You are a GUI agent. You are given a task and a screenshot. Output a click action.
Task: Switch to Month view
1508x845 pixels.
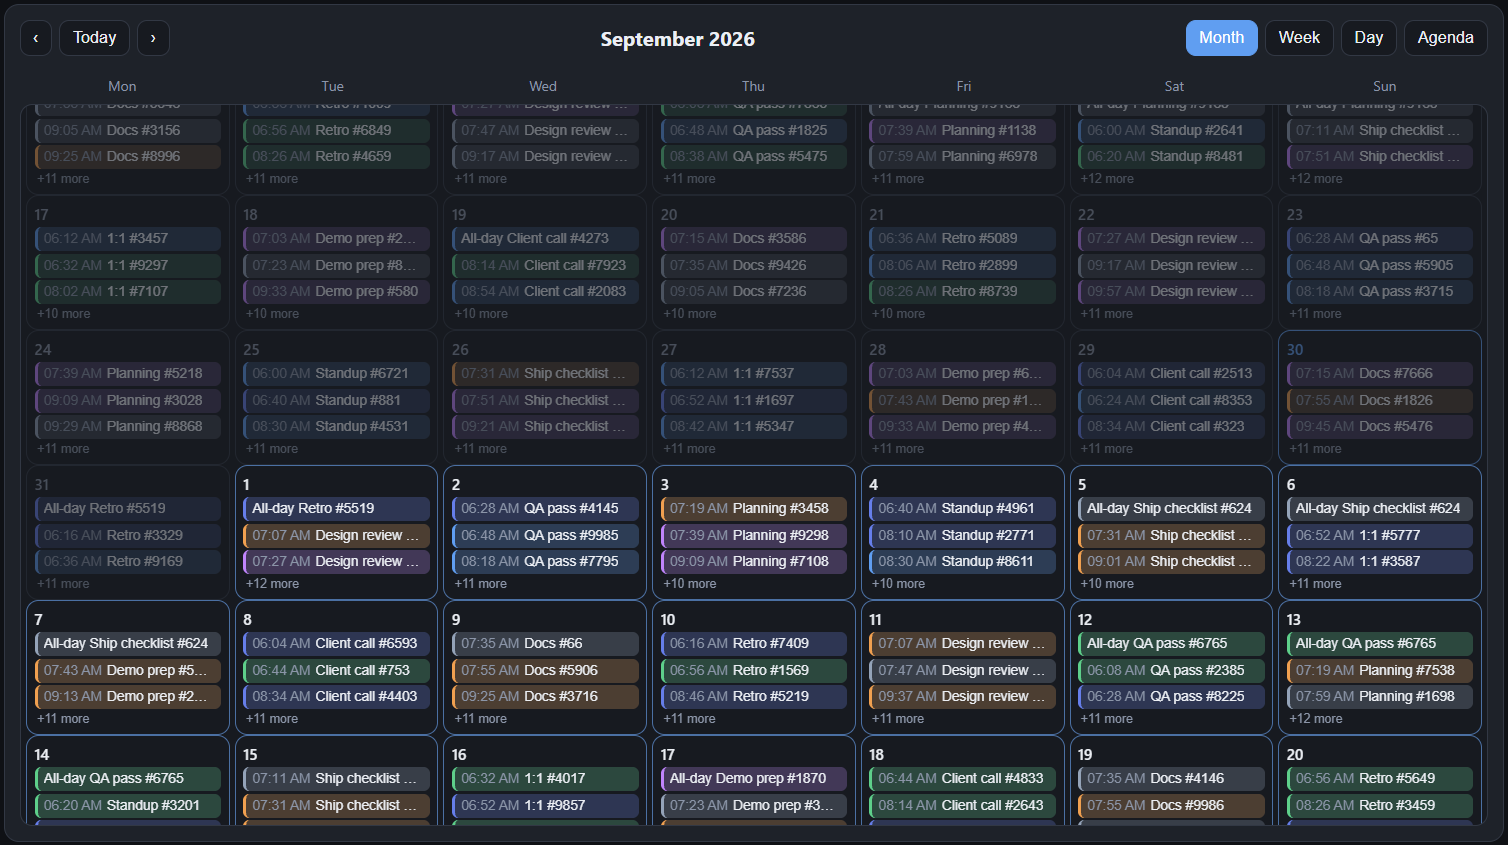1222,38
